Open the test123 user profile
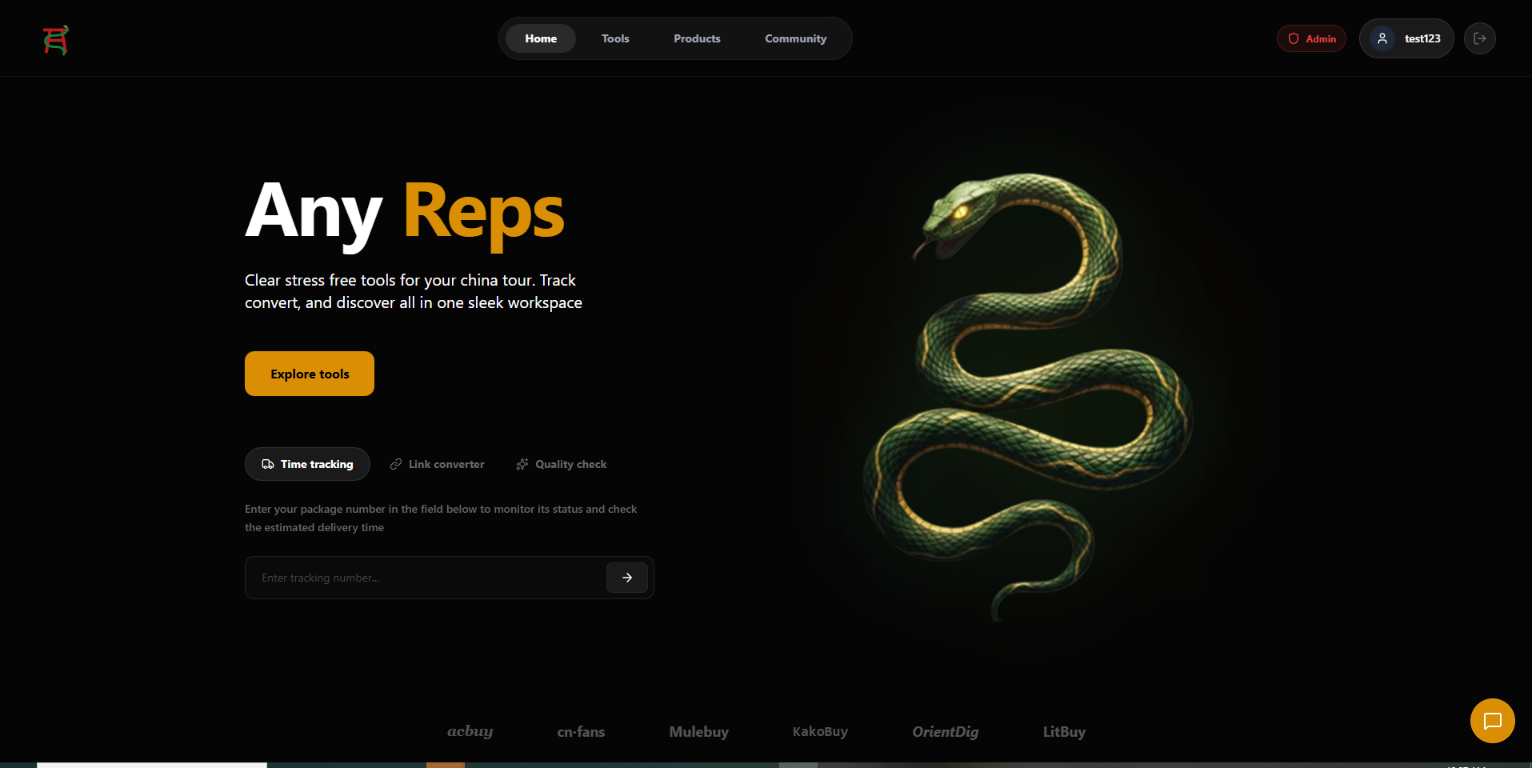 tap(1406, 38)
